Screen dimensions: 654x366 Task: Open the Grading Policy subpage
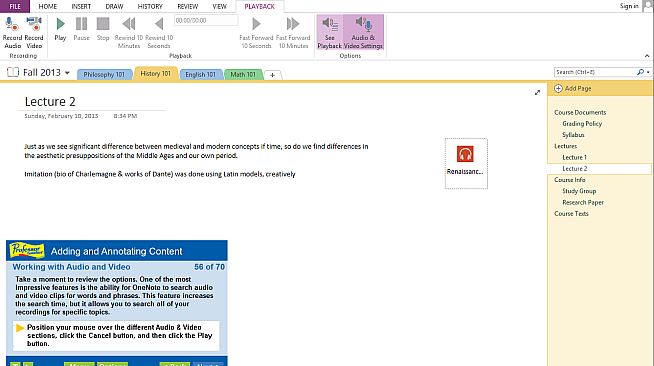click(x=582, y=124)
